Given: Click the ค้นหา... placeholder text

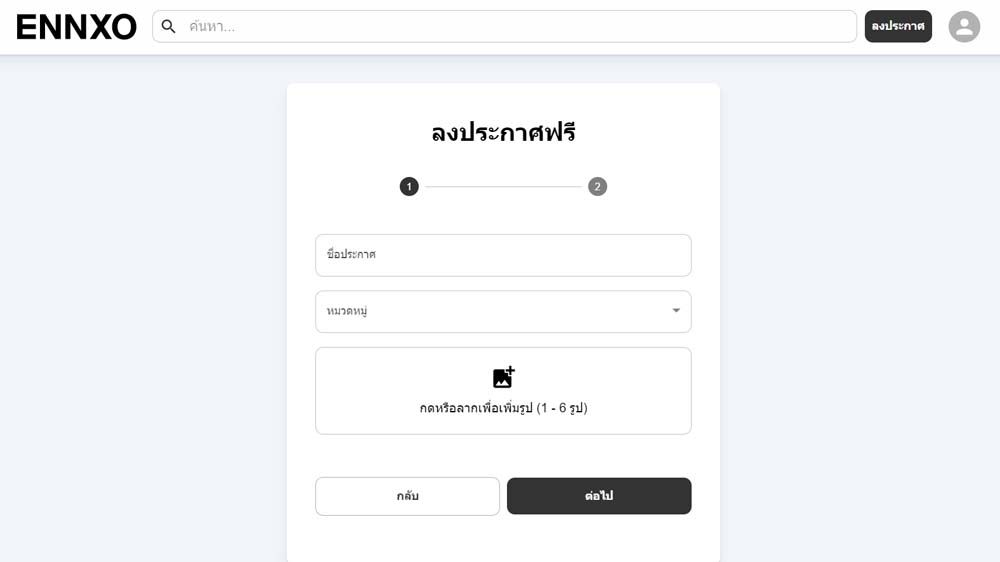Looking at the screenshot, I should point(212,26).
